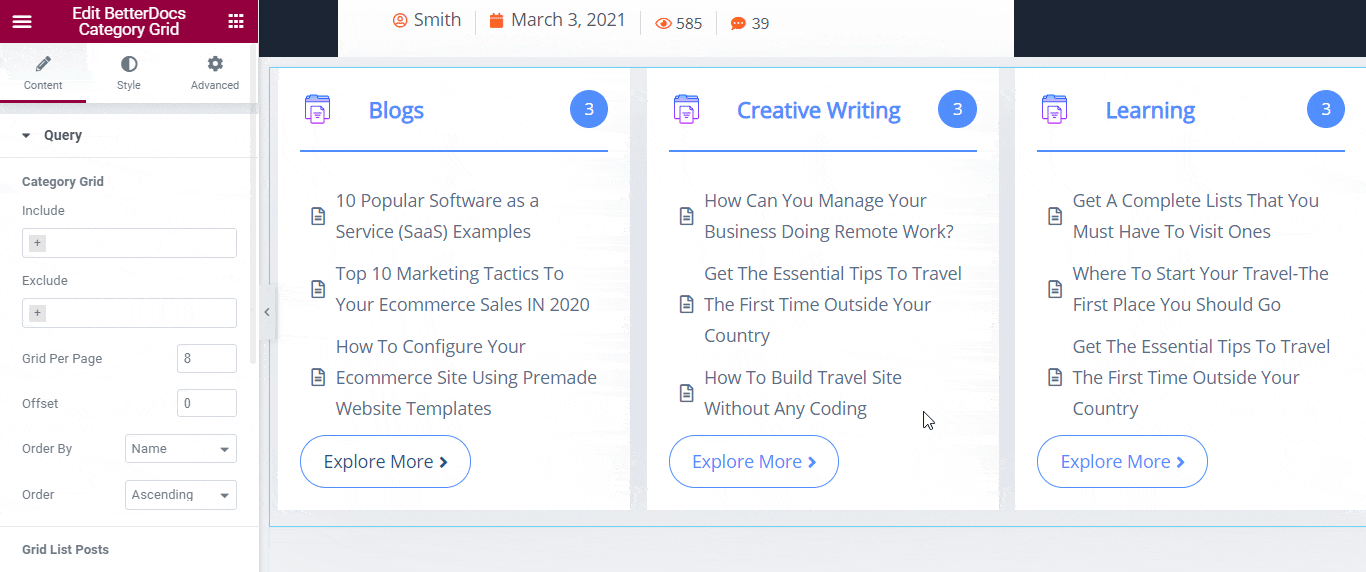This screenshot has width=1366, height=572.
Task: Click the comments bubble icon
Action: pyautogui.click(x=738, y=23)
